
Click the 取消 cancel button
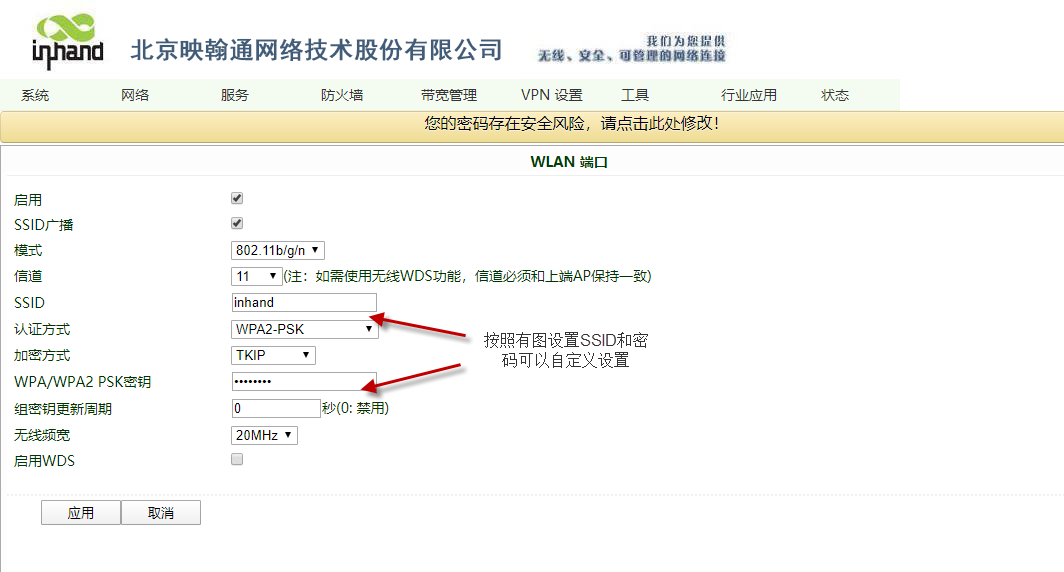click(161, 513)
